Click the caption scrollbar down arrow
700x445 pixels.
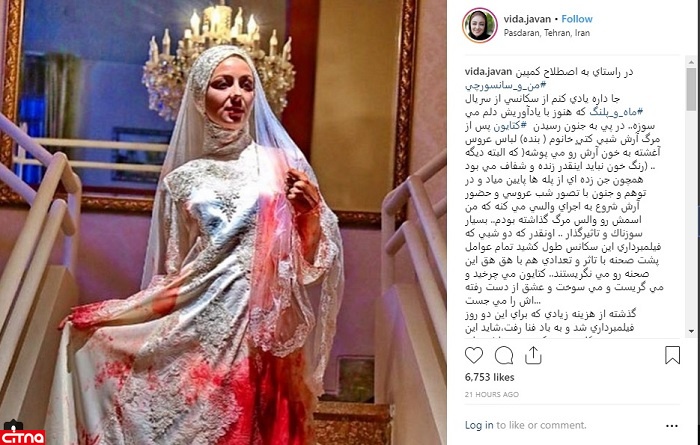tap(691, 331)
